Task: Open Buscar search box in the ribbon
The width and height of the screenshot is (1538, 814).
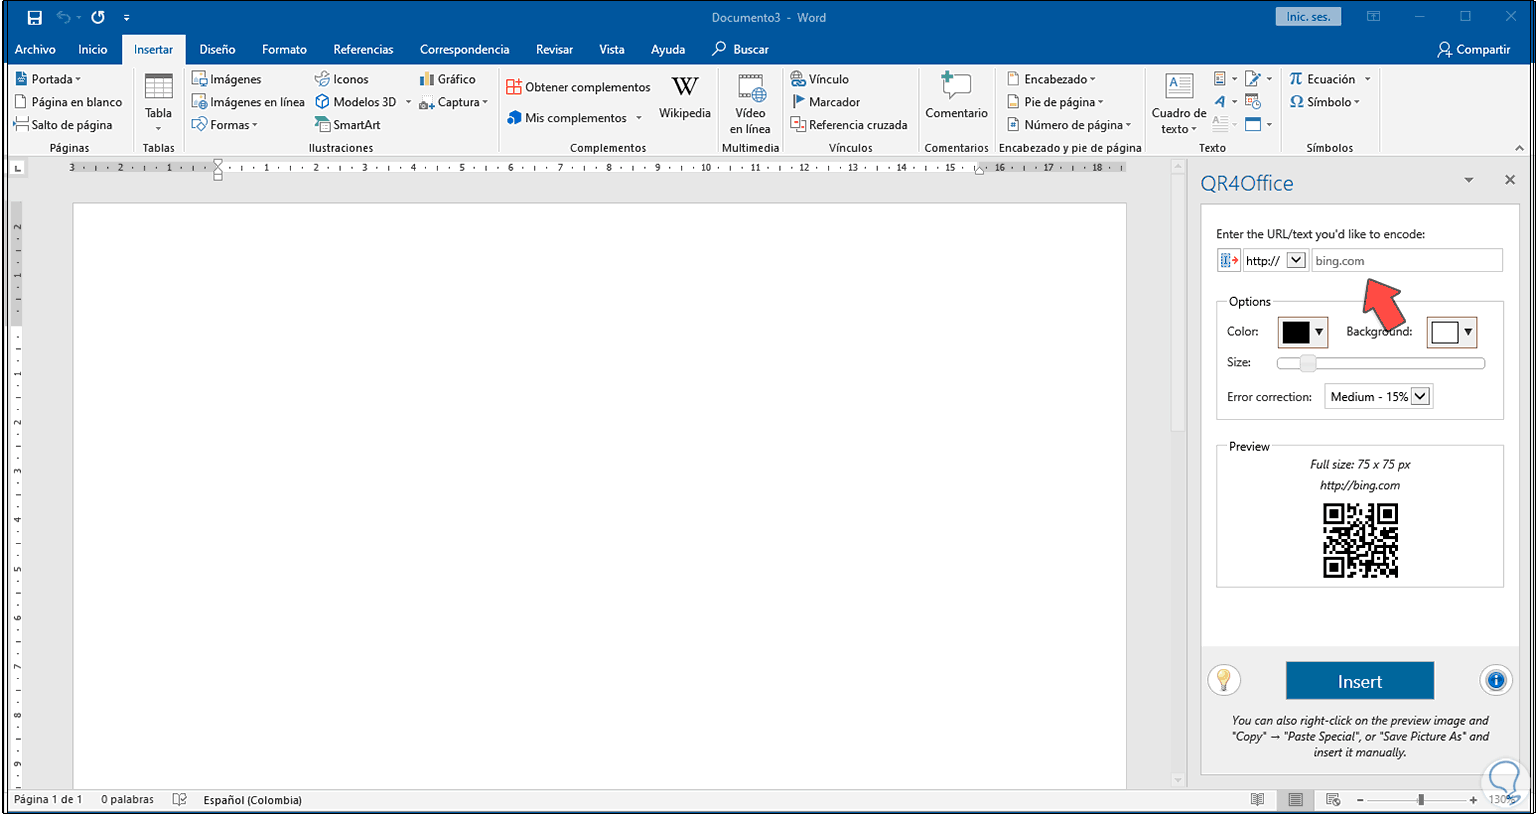Action: [x=741, y=49]
